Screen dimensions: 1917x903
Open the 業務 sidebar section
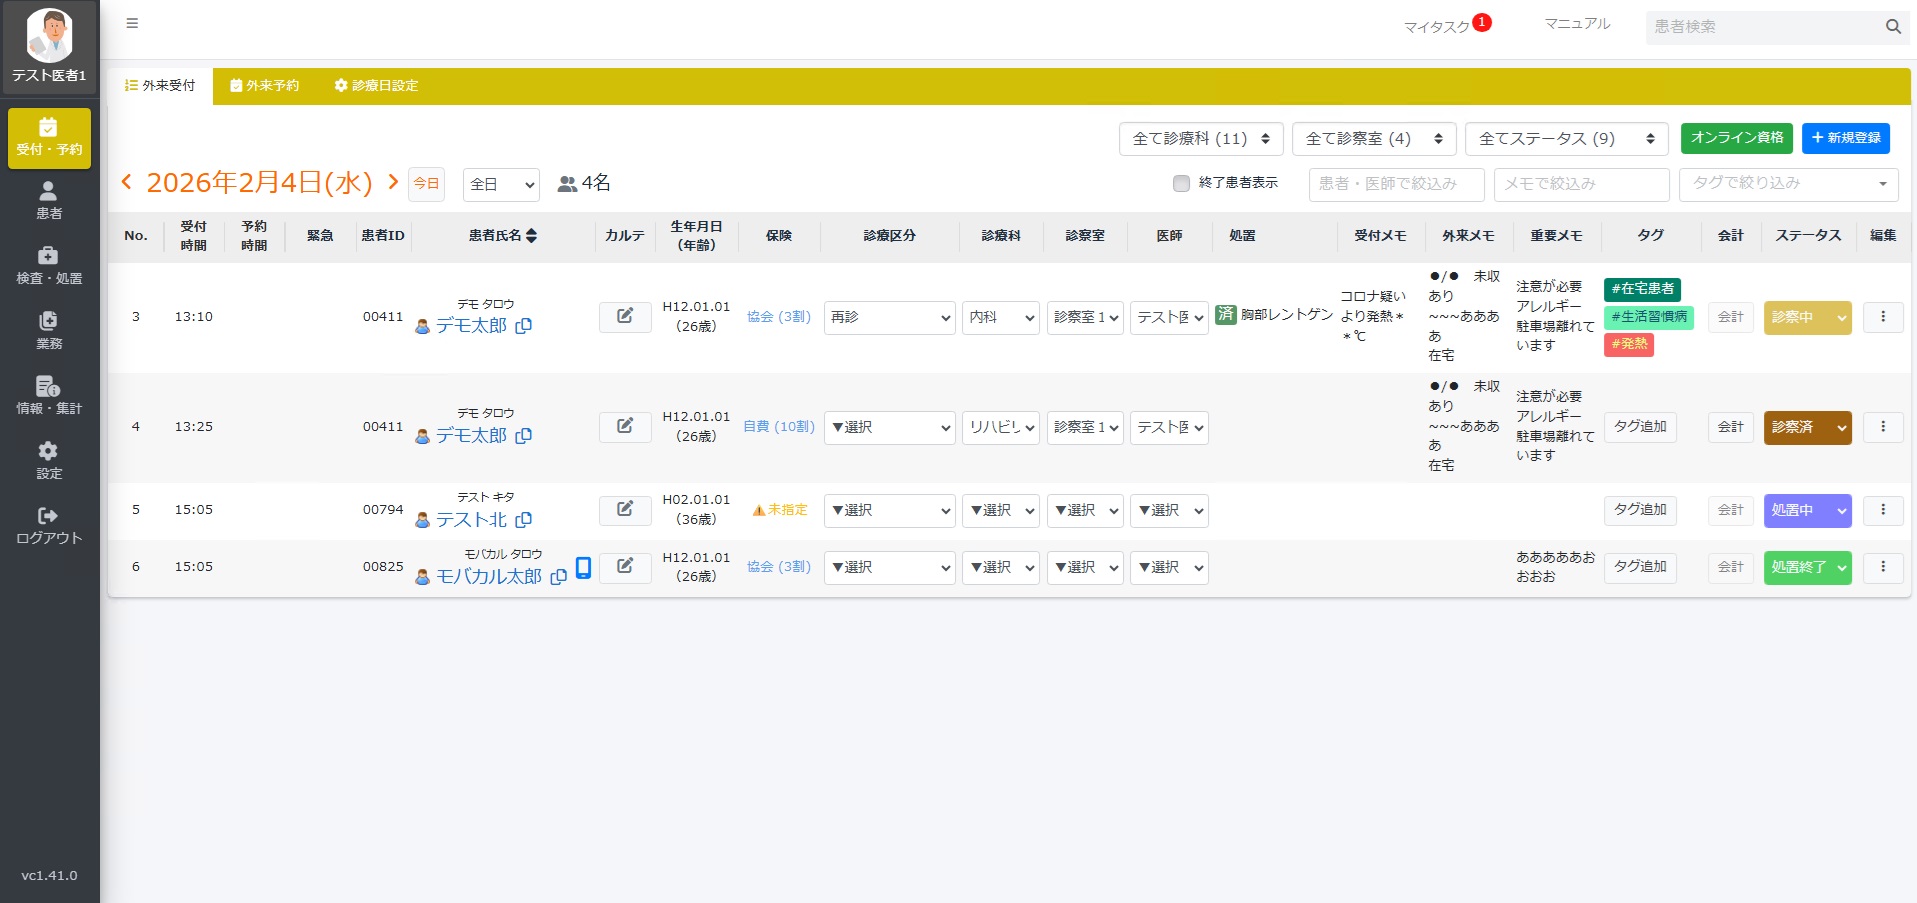(47, 328)
